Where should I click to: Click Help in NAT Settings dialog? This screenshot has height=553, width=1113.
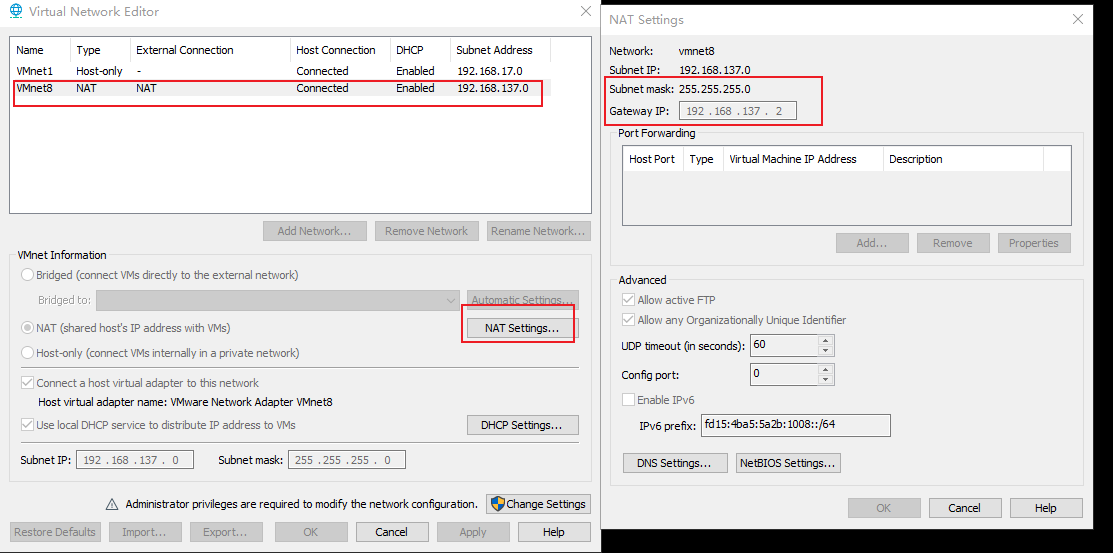[1046, 508]
